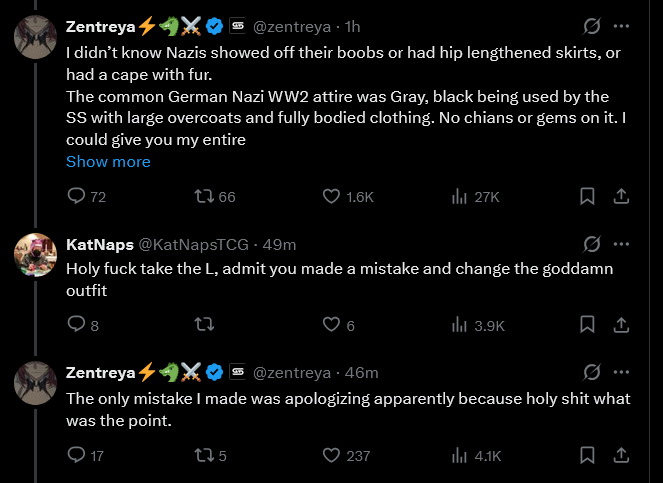Click verified badge on Zentreya's 46m tweet
This screenshot has width=663, height=483.
(214, 372)
